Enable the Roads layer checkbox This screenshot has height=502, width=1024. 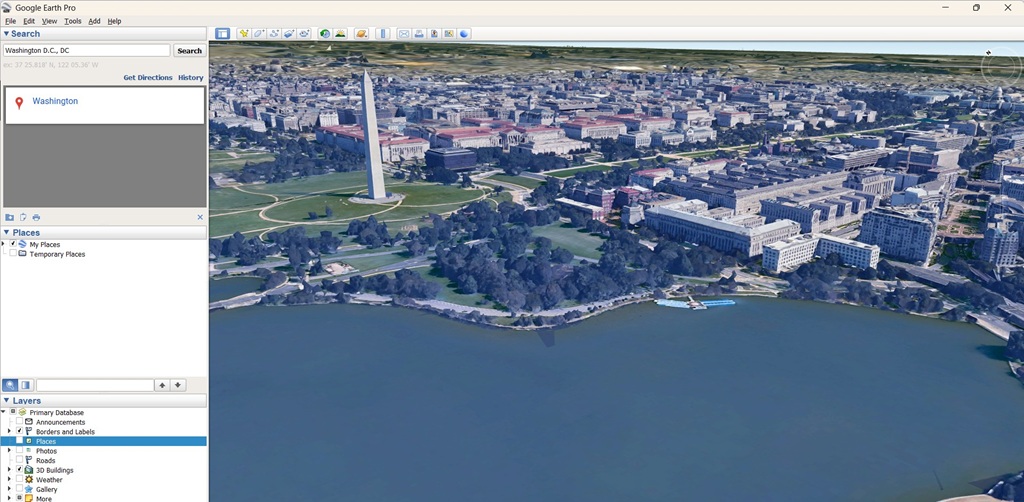[x=19, y=460]
